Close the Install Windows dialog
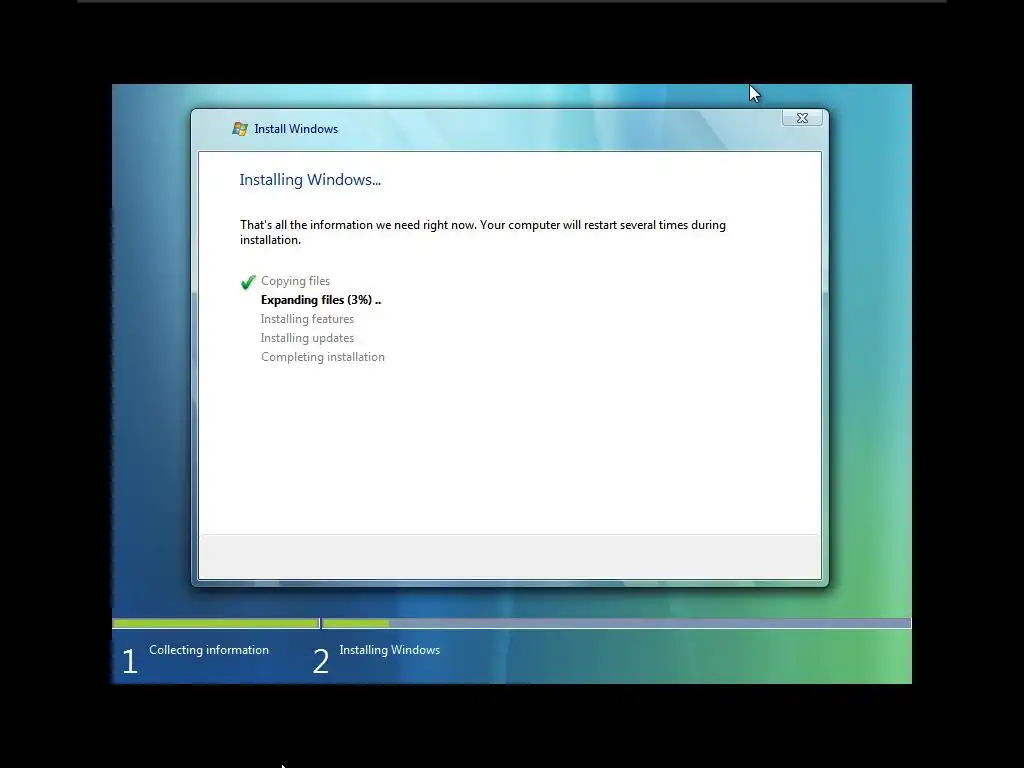Viewport: 1024px width, 768px height. point(802,118)
